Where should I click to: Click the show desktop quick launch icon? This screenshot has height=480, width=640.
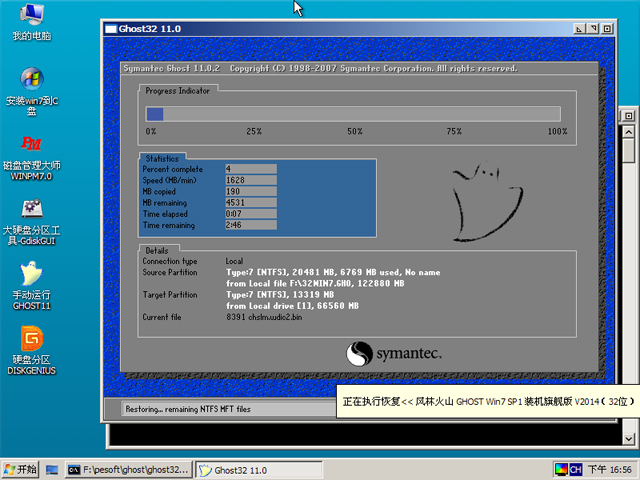pos(52,470)
